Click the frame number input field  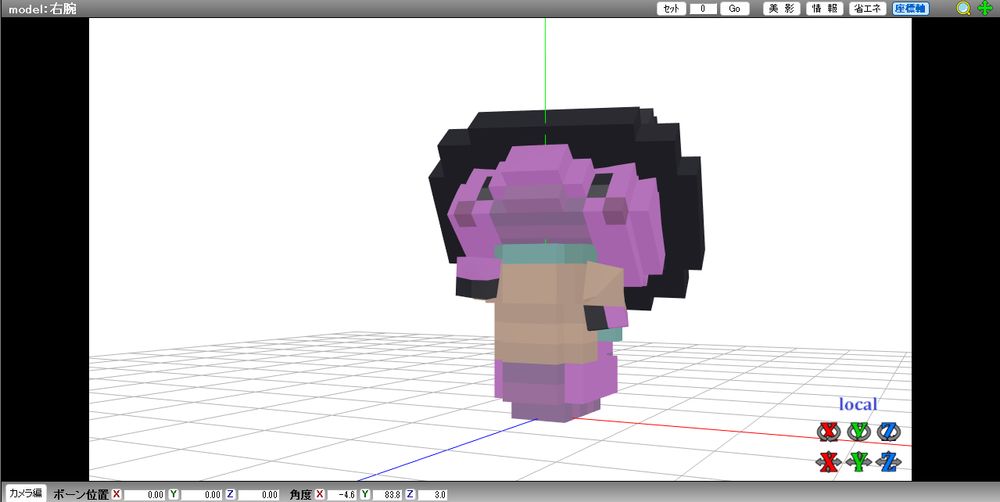point(703,9)
